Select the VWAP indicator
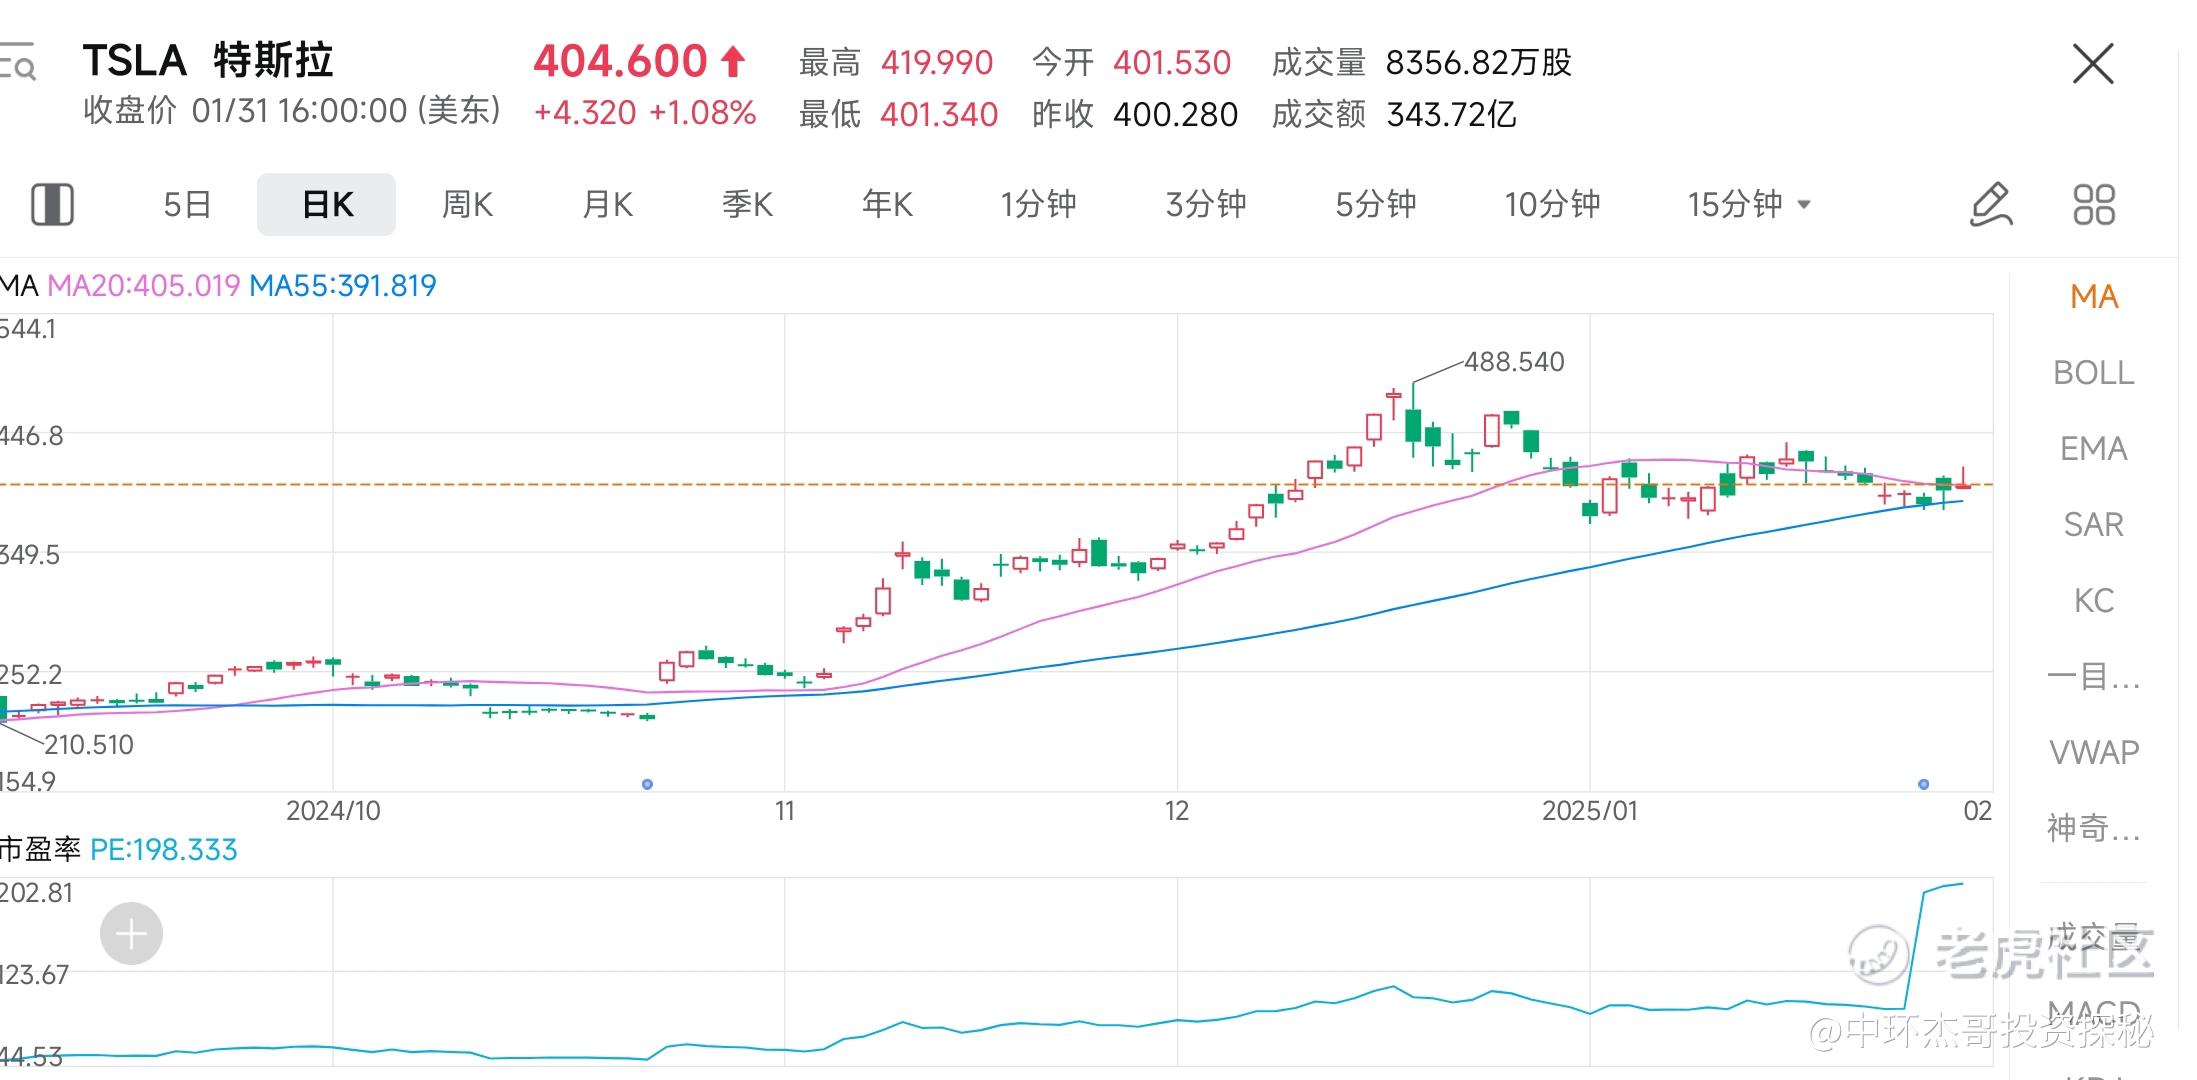2197x1080 pixels. tap(2094, 753)
